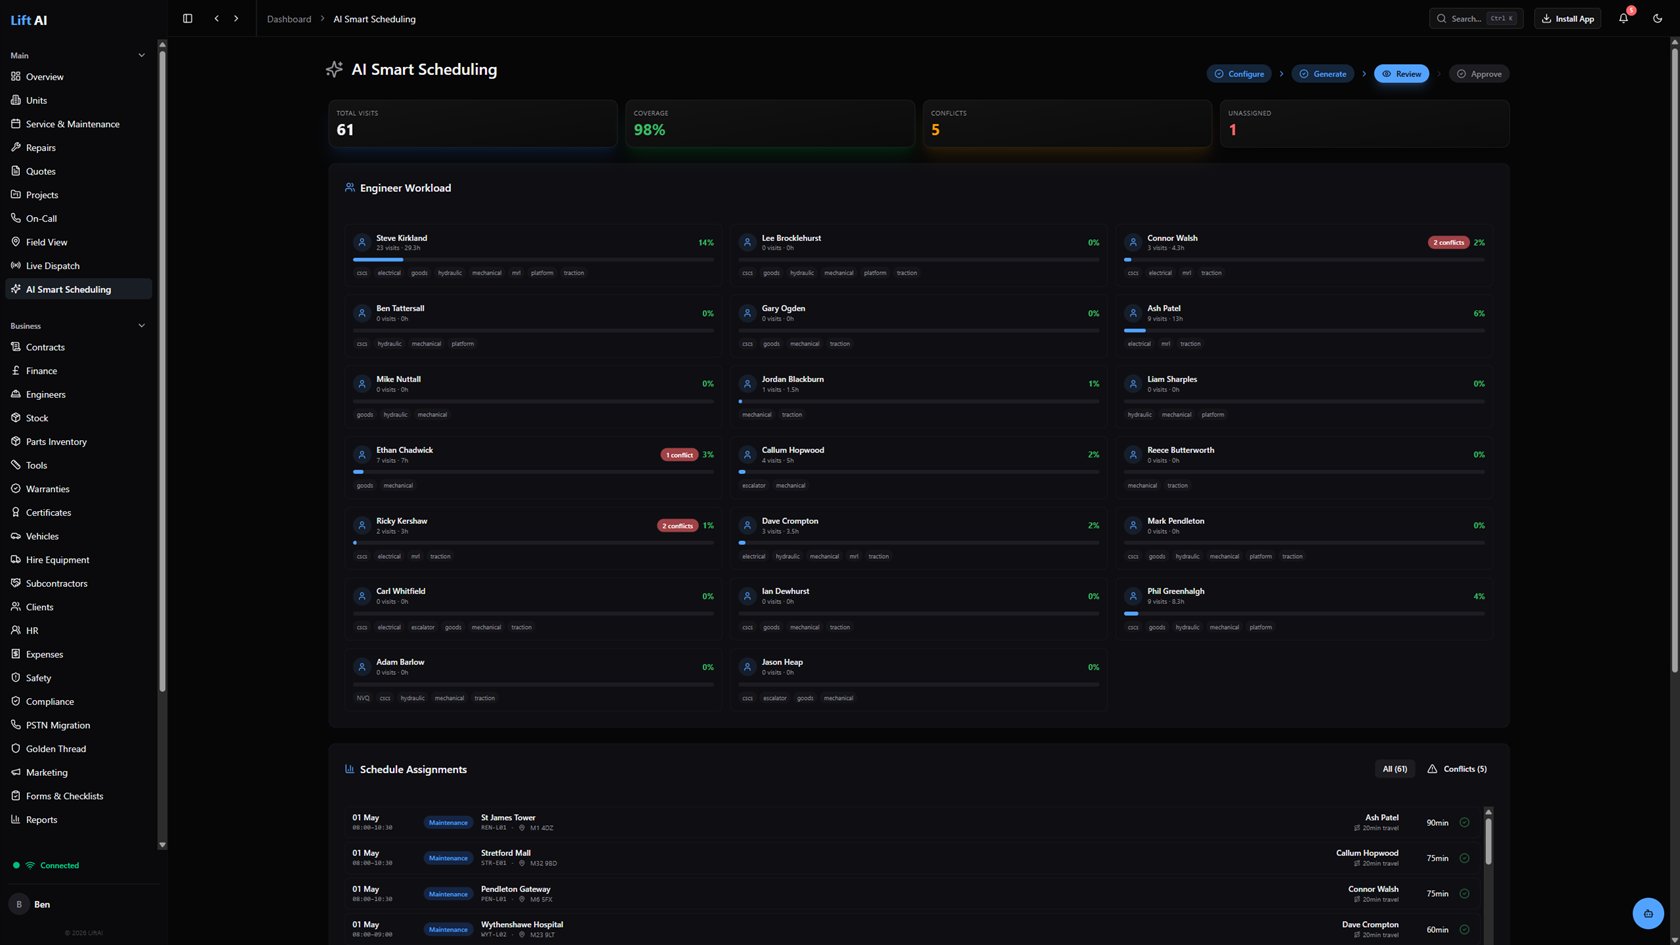This screenshot has width=1680, height=945.
Task: Select the Wythenshawe Hospital assignment row
Action: coord(912,929)
